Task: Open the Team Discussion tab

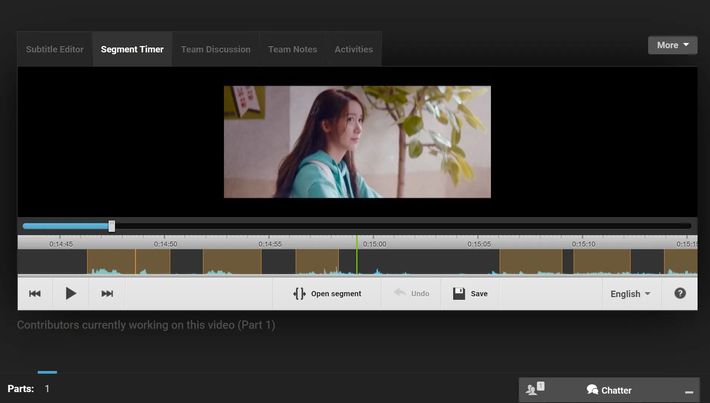Action: coord(215,49)
